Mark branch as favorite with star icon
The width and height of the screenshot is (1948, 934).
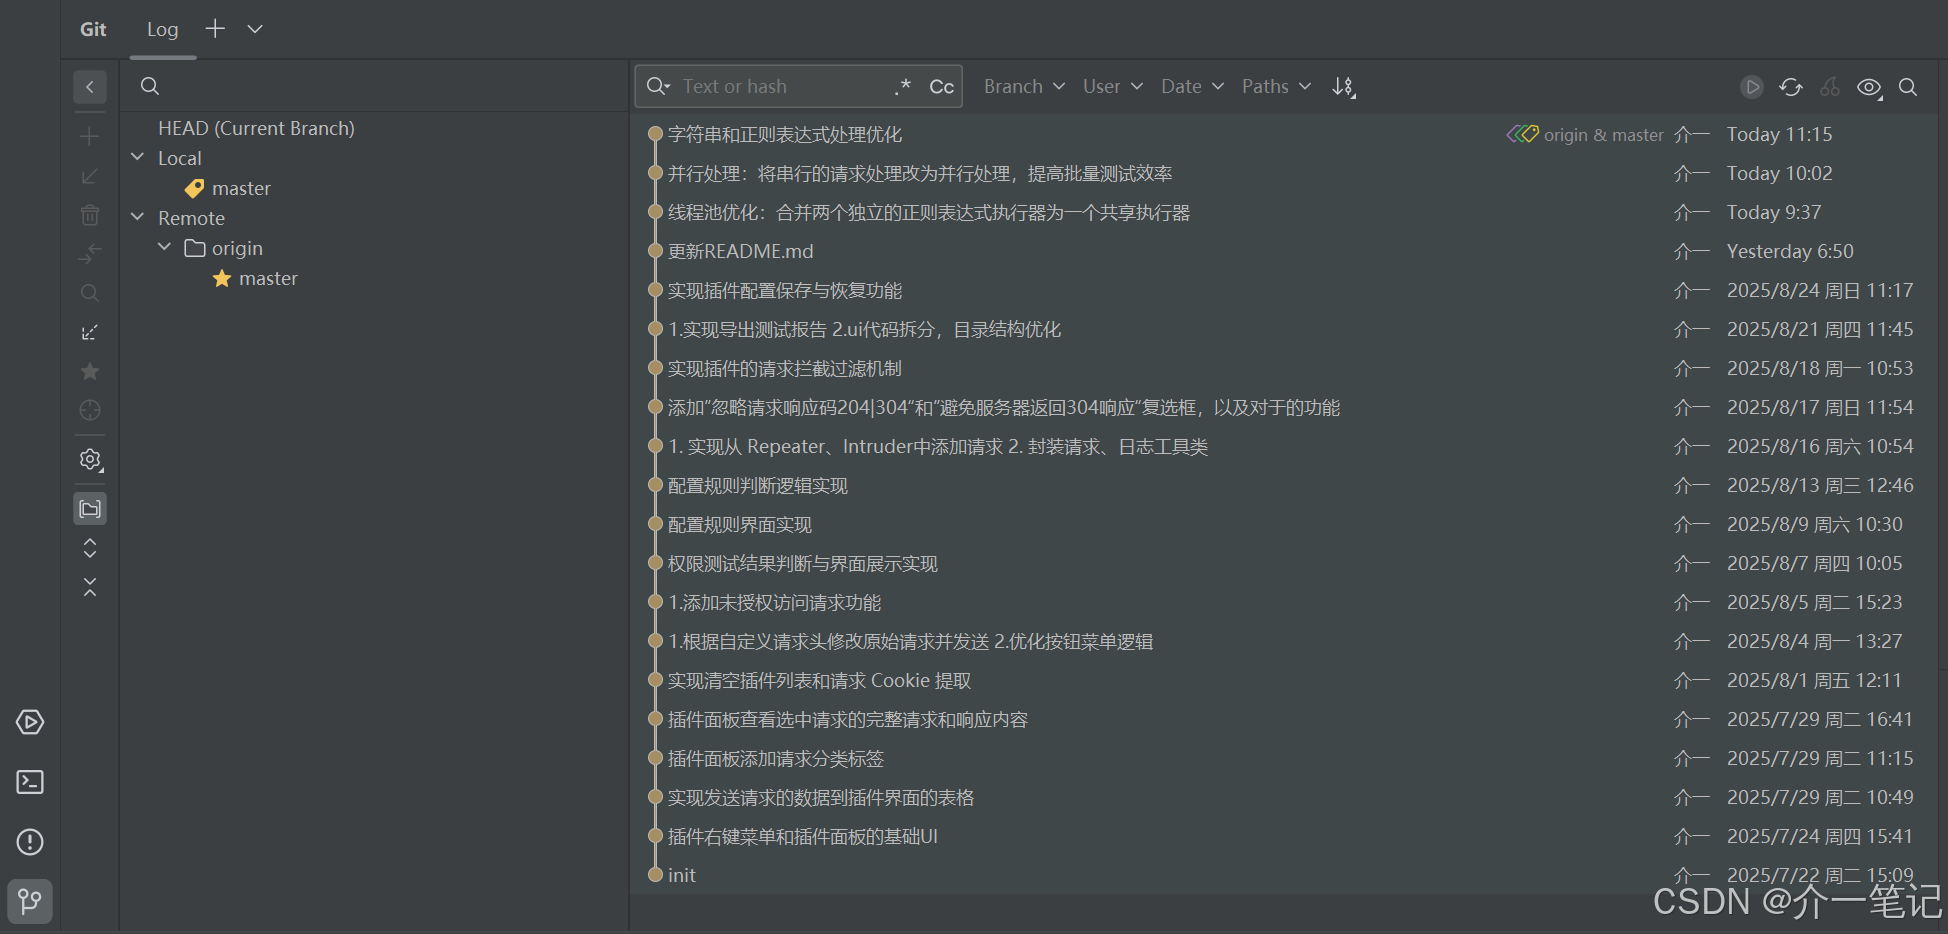[90, 371]
